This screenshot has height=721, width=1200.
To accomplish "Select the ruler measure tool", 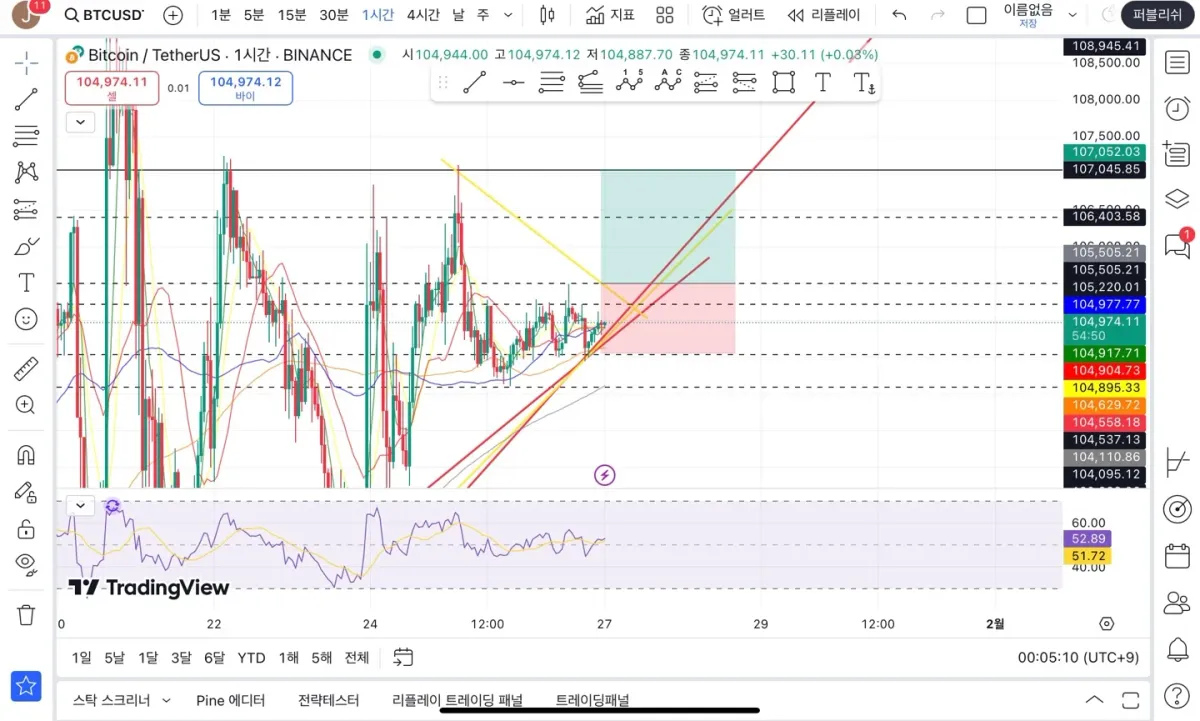I will (26, 369).
